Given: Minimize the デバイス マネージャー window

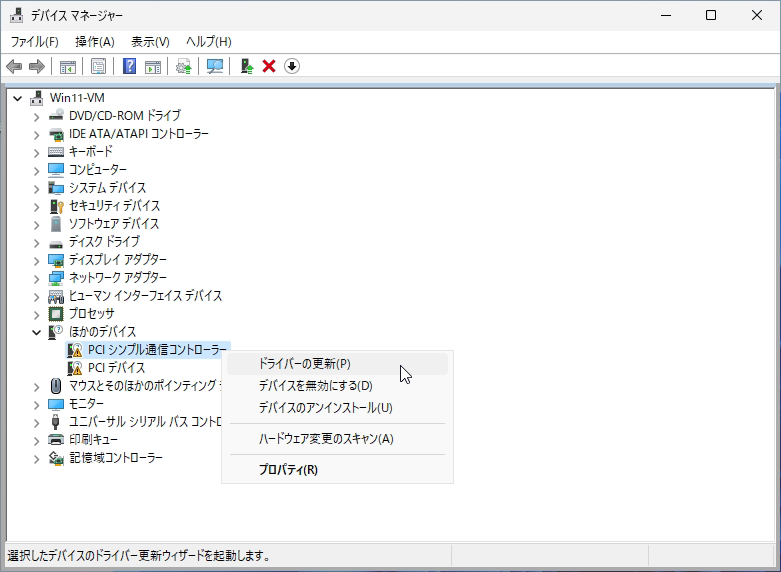Looking at the screenshot, I should point(666,15).
